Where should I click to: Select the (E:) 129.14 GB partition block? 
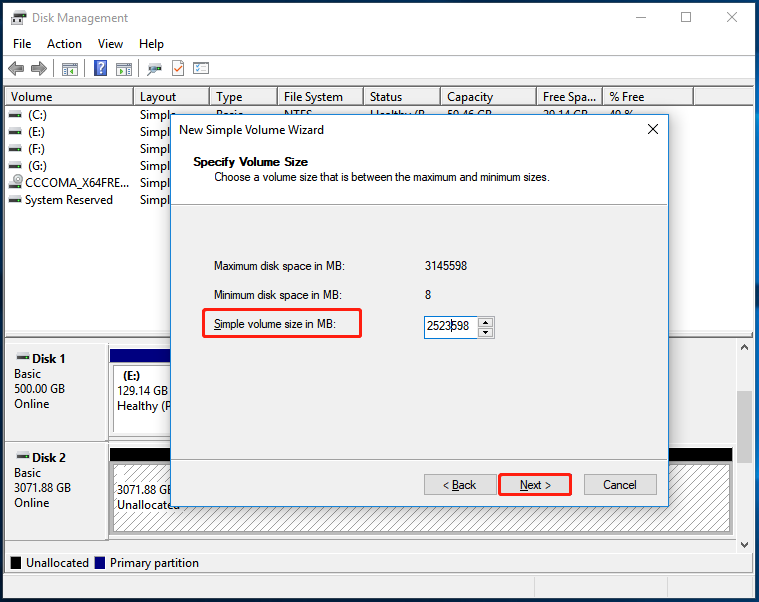pyautogui.click(x=141, y=398)
